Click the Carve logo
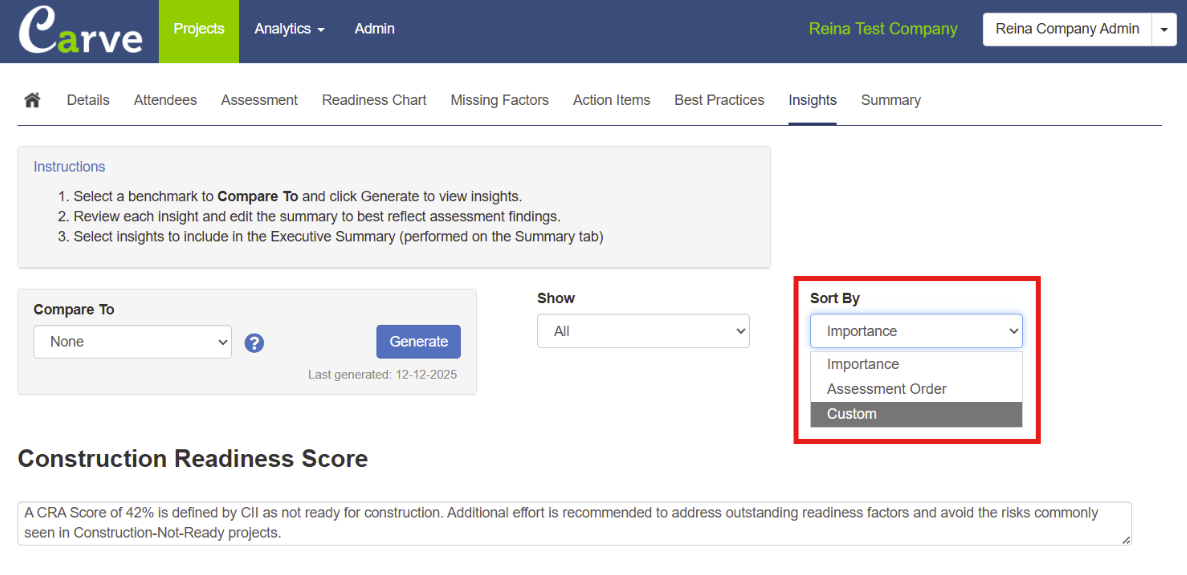 [x=80, y=31]
